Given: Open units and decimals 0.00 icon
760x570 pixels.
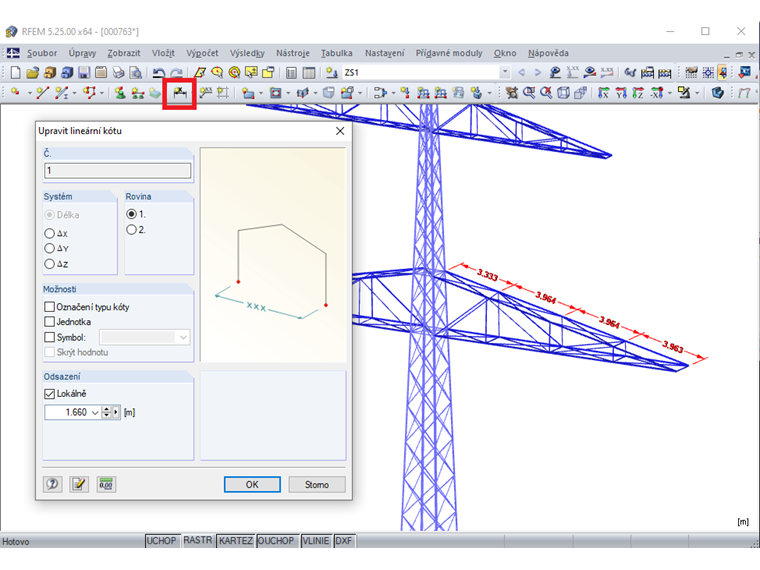Looking at the screenshot, I should (x=106, y=484).
